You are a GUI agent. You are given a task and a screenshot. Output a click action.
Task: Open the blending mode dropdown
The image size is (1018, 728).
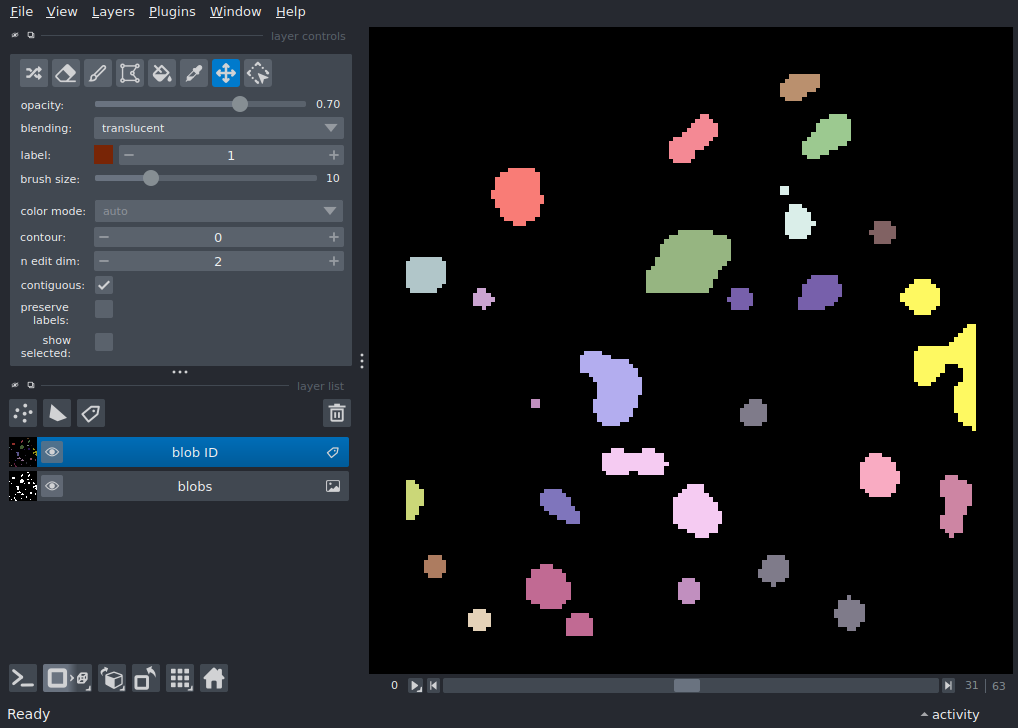coord(219,128)
